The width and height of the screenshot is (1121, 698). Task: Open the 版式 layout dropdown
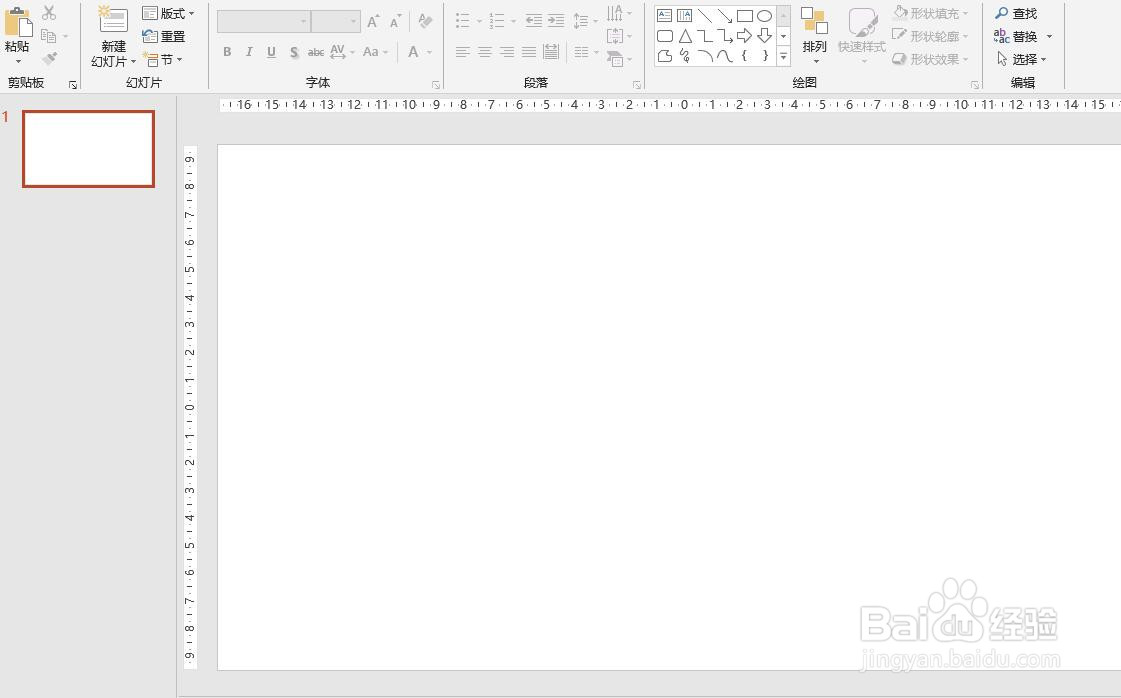pos(169,13)
